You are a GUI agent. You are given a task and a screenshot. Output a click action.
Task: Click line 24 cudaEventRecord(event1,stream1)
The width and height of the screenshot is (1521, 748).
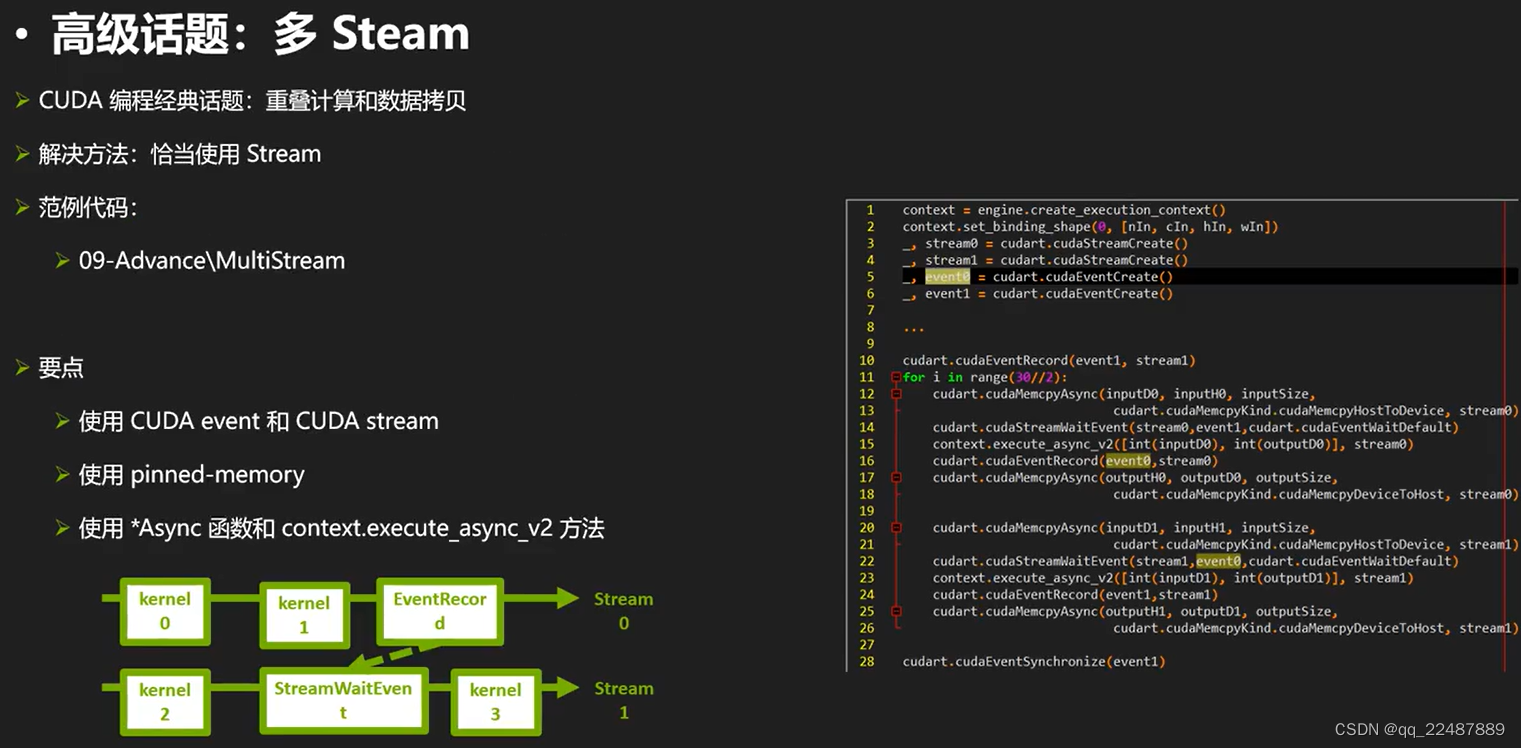click(x=1075, y=595)
